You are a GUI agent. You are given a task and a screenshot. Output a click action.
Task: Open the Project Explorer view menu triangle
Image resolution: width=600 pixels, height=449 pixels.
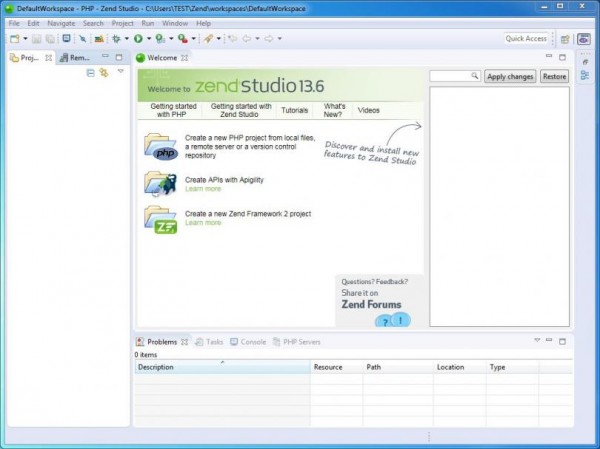pos(121,71)
